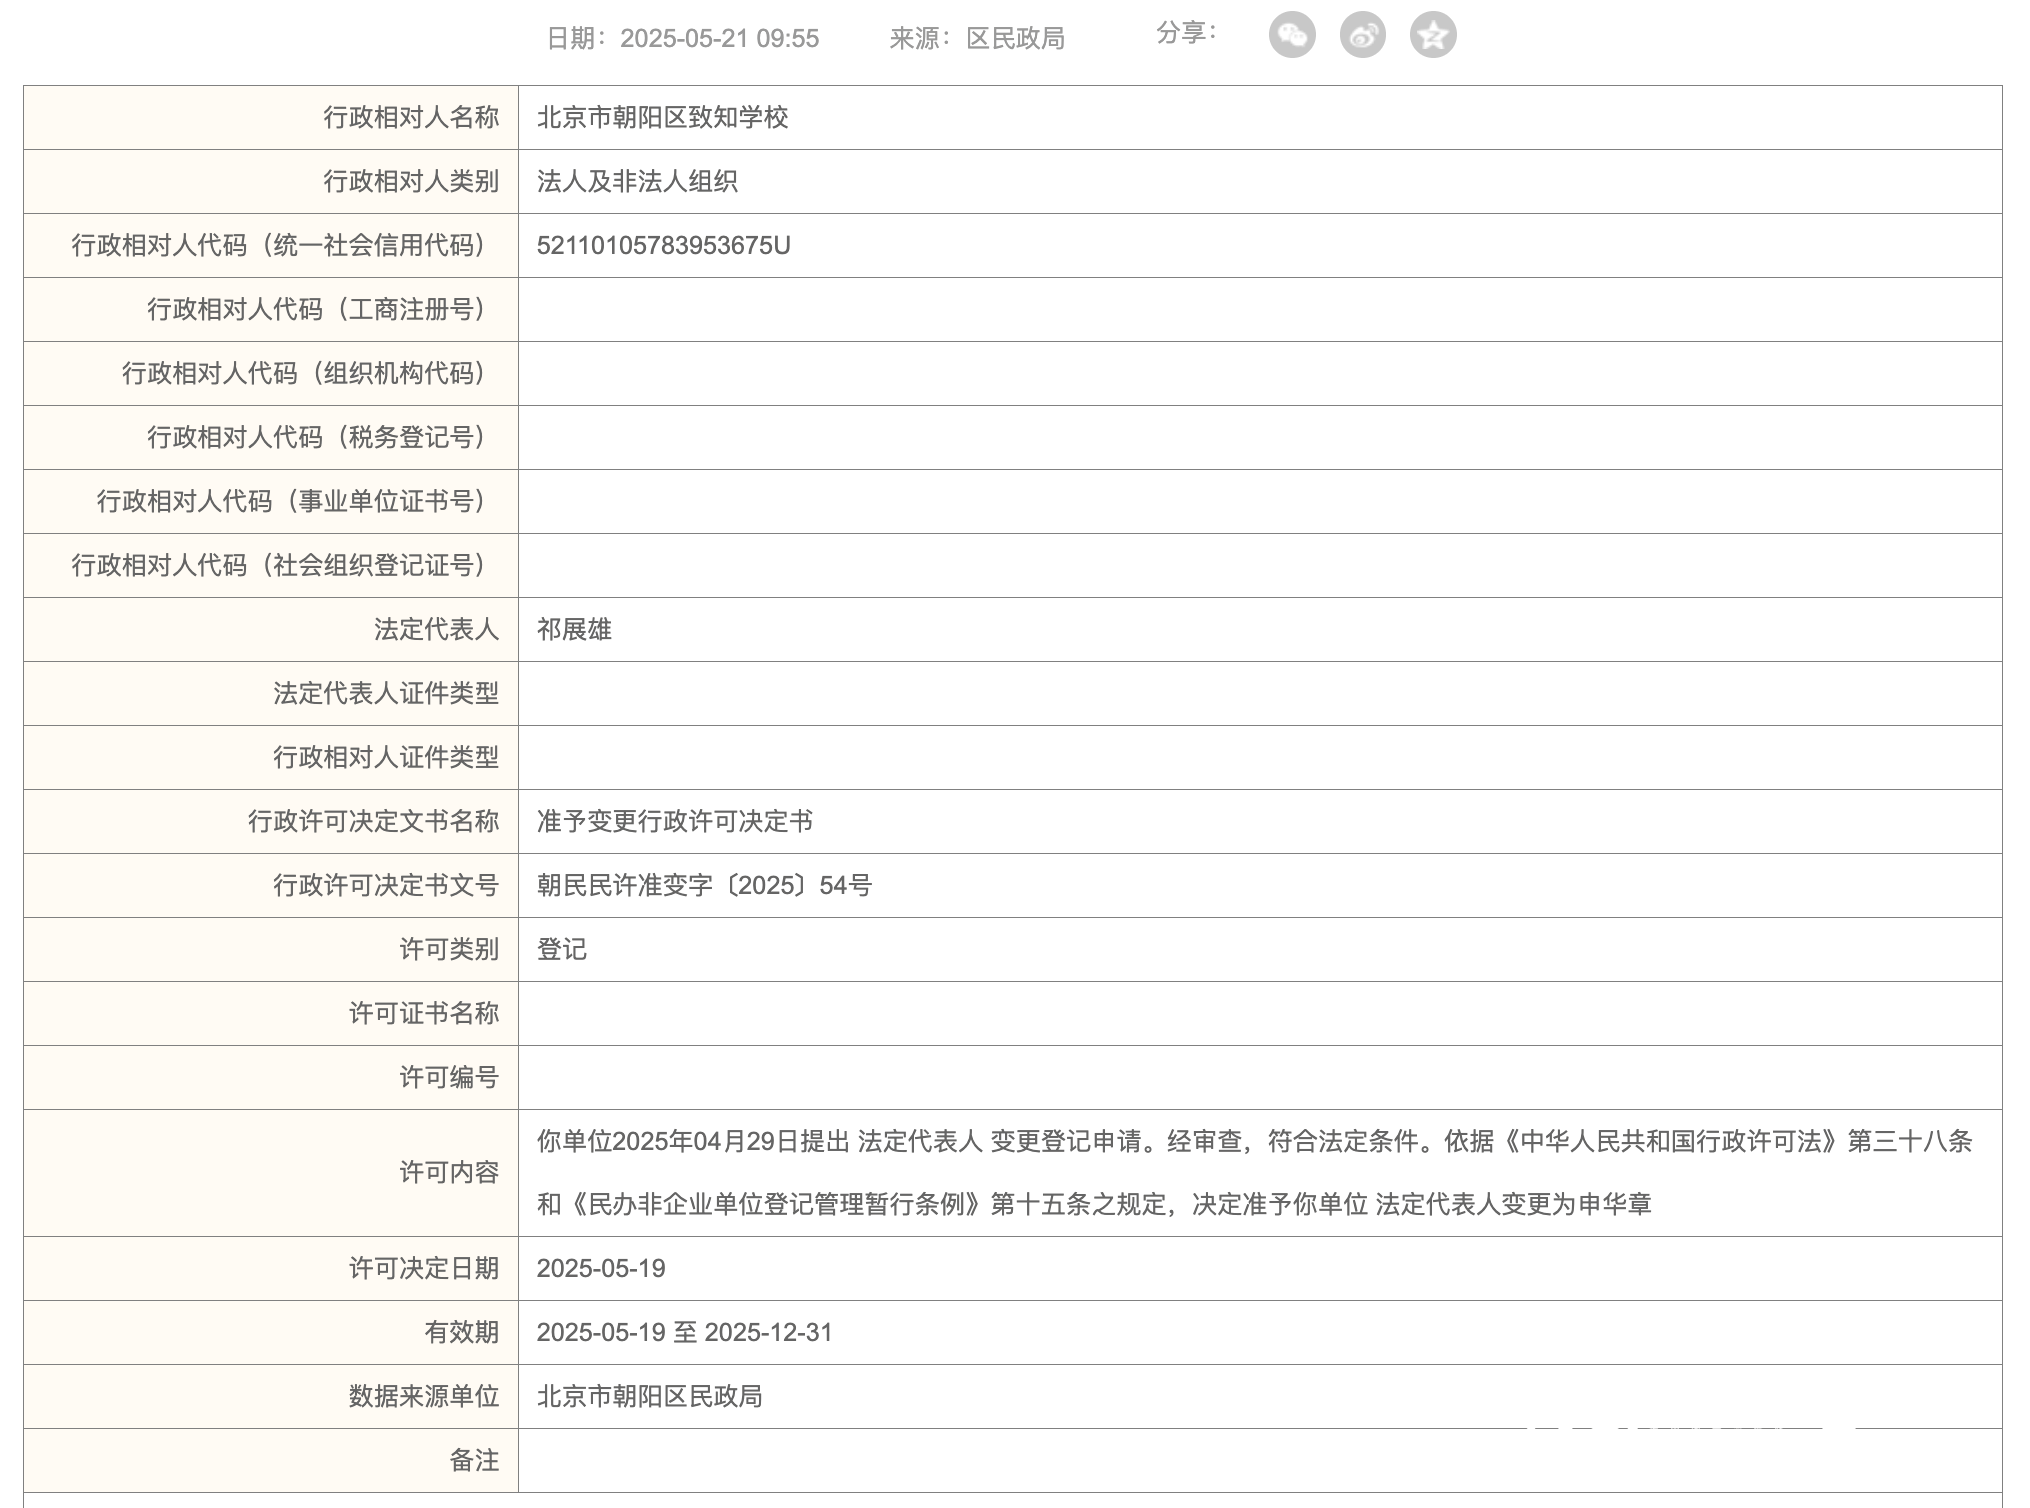Click the 法定代表人 row label
This screenshot has width=2030, height=1508.
click(x=436, y=629)
